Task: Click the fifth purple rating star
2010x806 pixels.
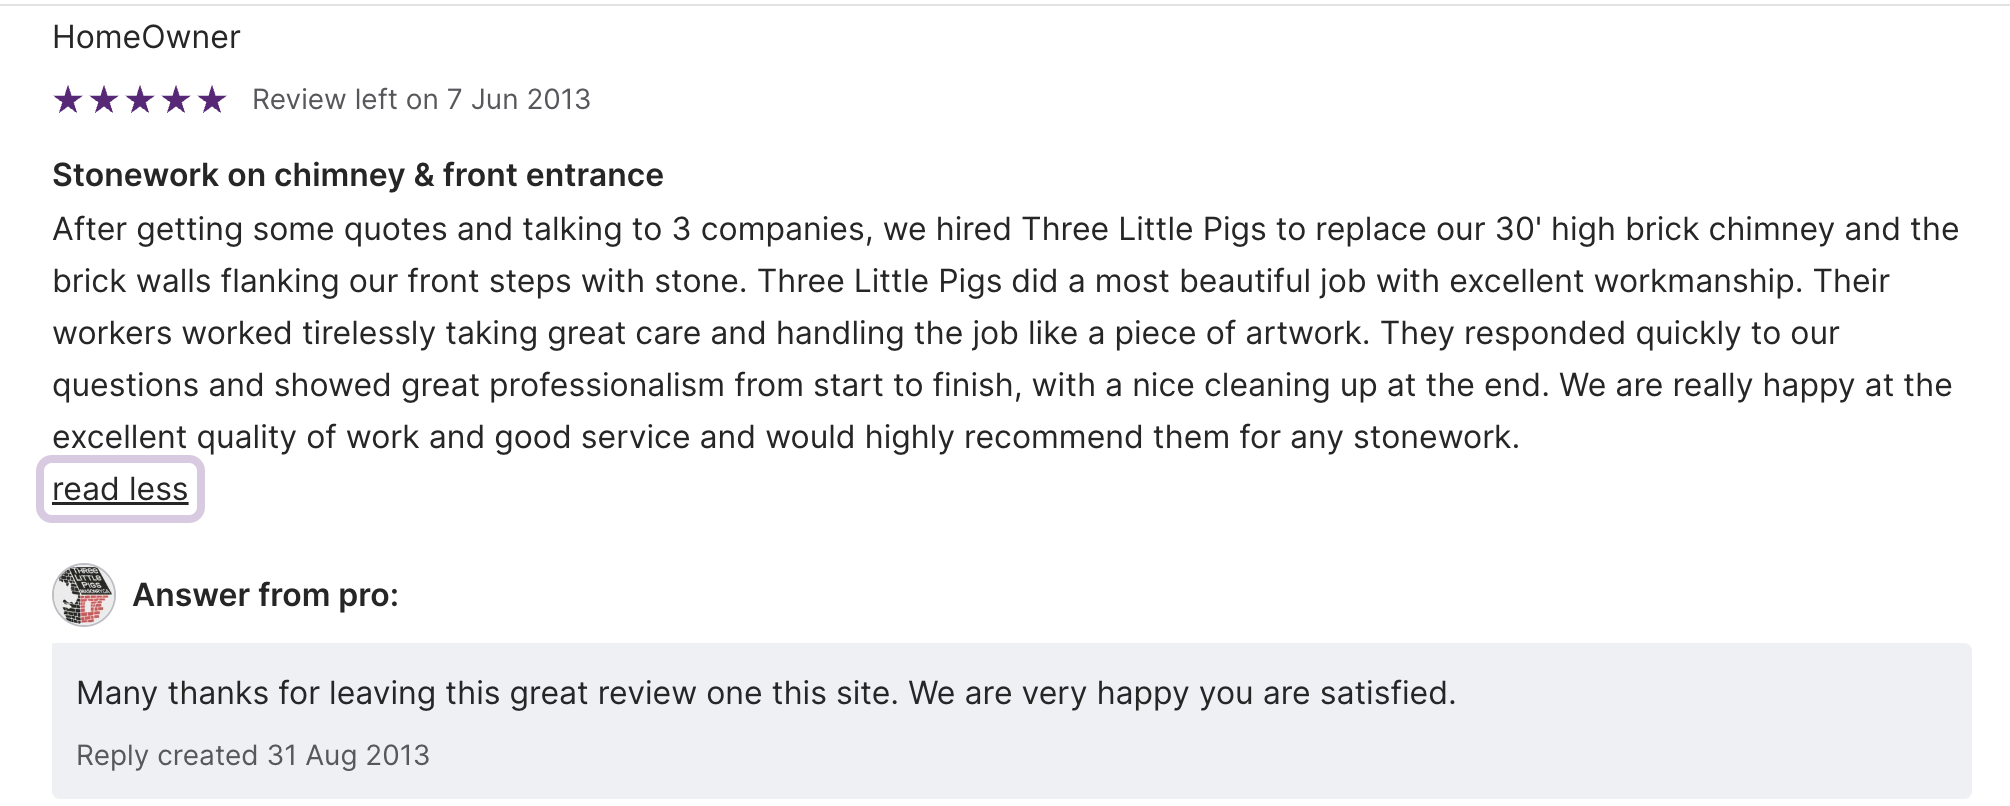Action: (x=212, y=100)
